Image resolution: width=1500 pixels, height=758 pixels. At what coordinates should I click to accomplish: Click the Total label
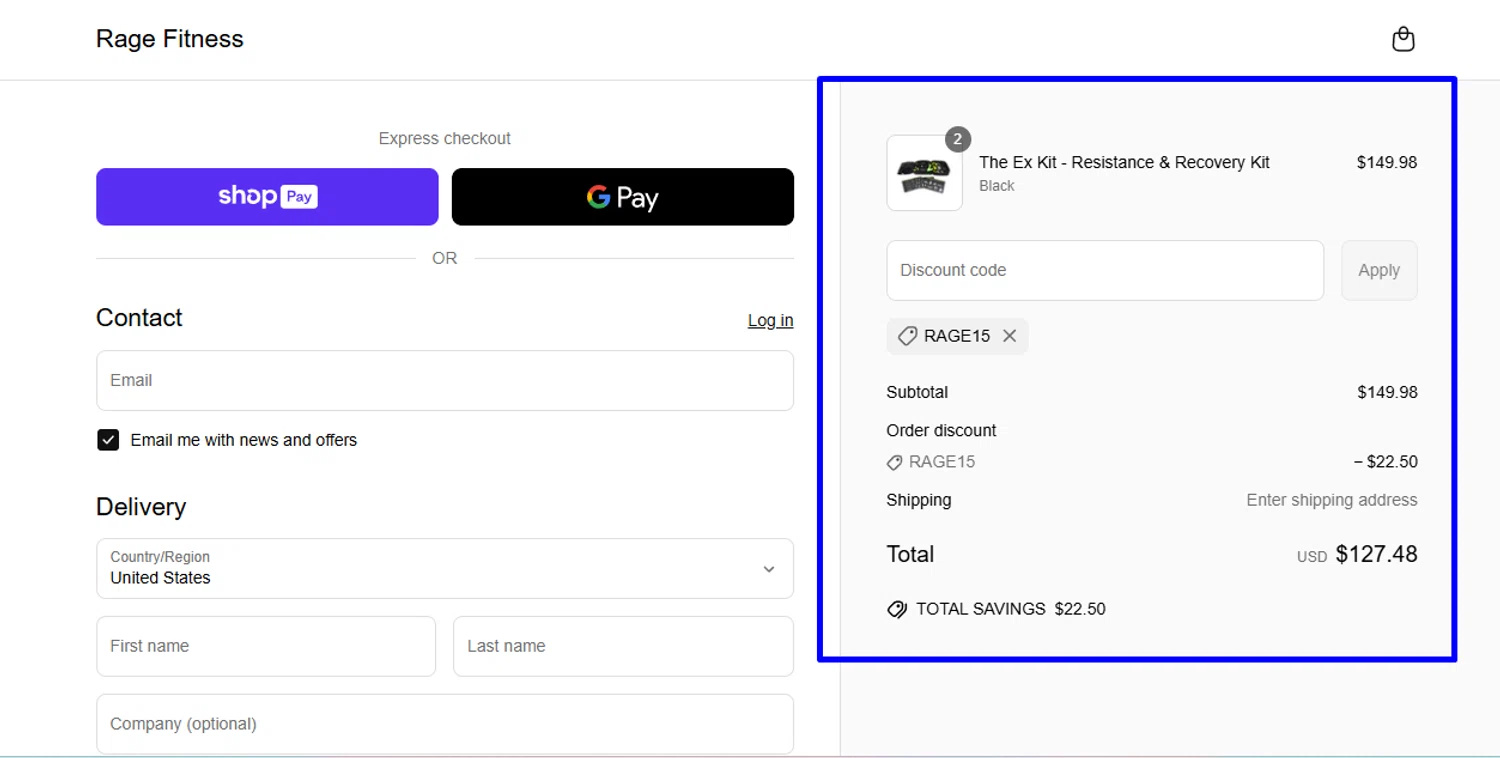(910, 554)
